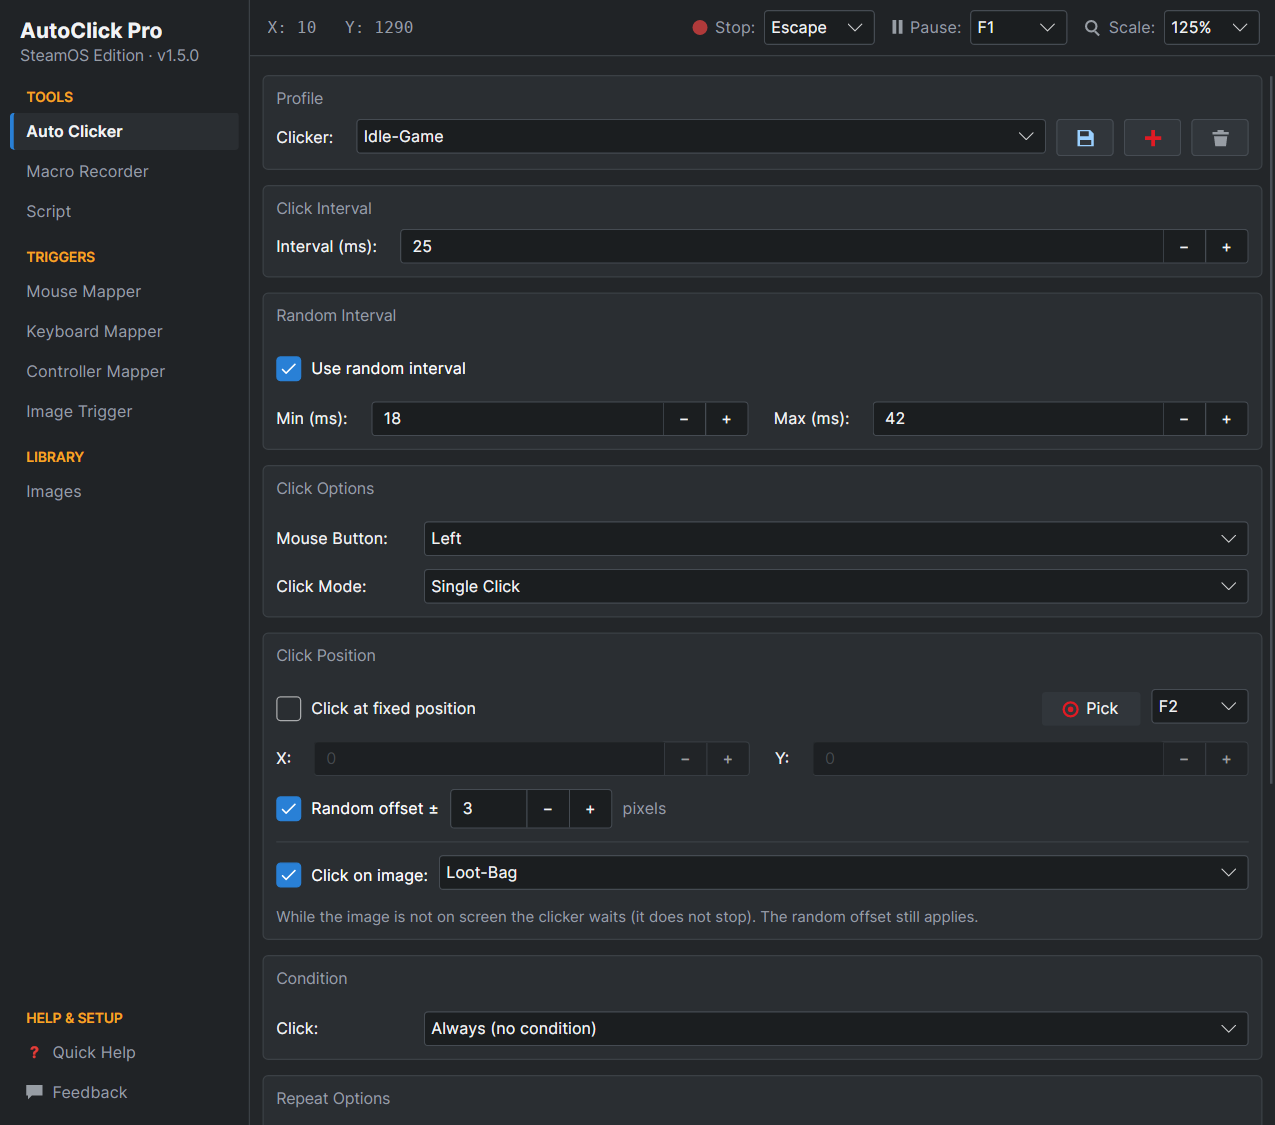Open the Stop hotkey dropdown
Screen dimensions: 1275x1125
(x=819, y=28)
